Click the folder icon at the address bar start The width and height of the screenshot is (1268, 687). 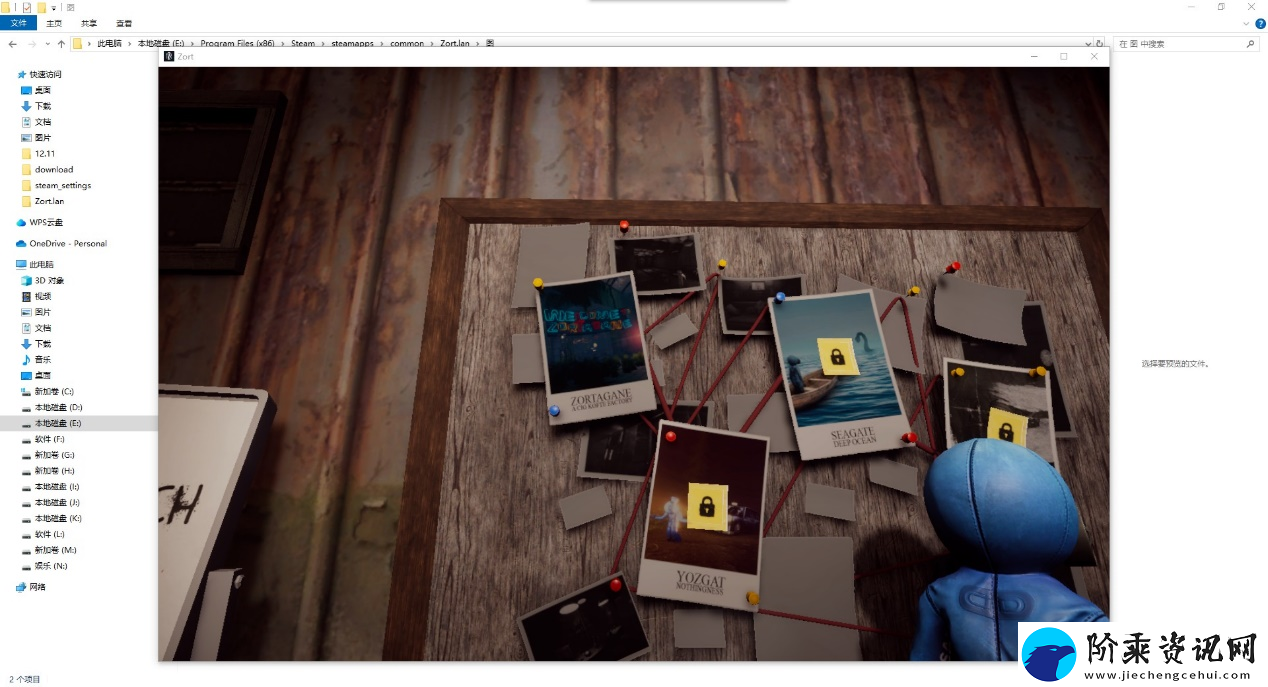pyautogui.click(x=77, y=44)
